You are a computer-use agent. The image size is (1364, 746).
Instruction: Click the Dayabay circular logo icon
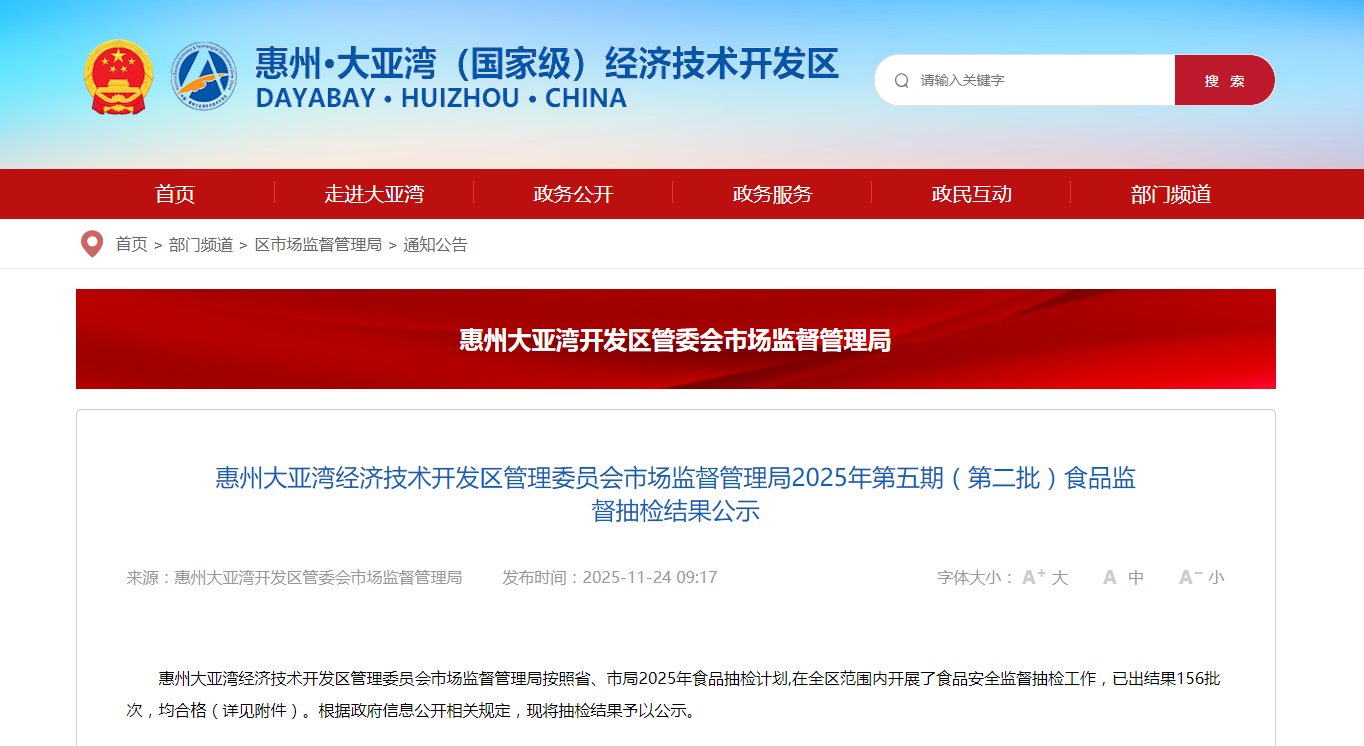coord(203,76)
